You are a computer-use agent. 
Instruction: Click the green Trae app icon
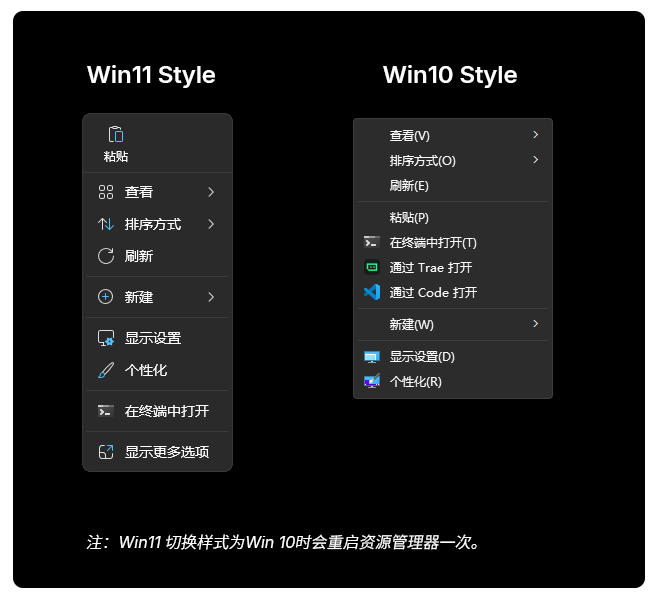point(372,267)
